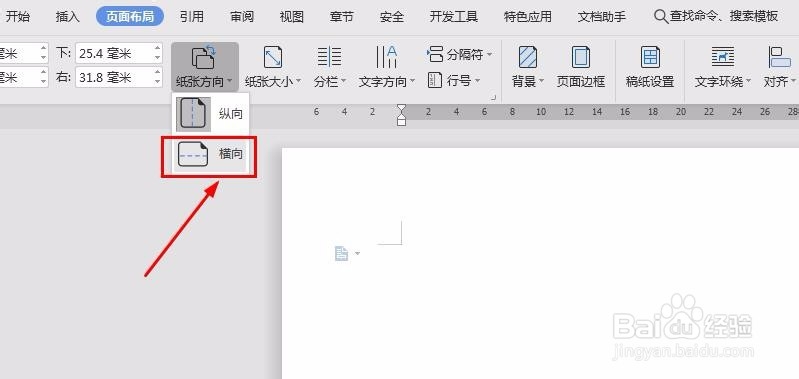Switch to the 特色应用 tab

click(x=528, y=16)
